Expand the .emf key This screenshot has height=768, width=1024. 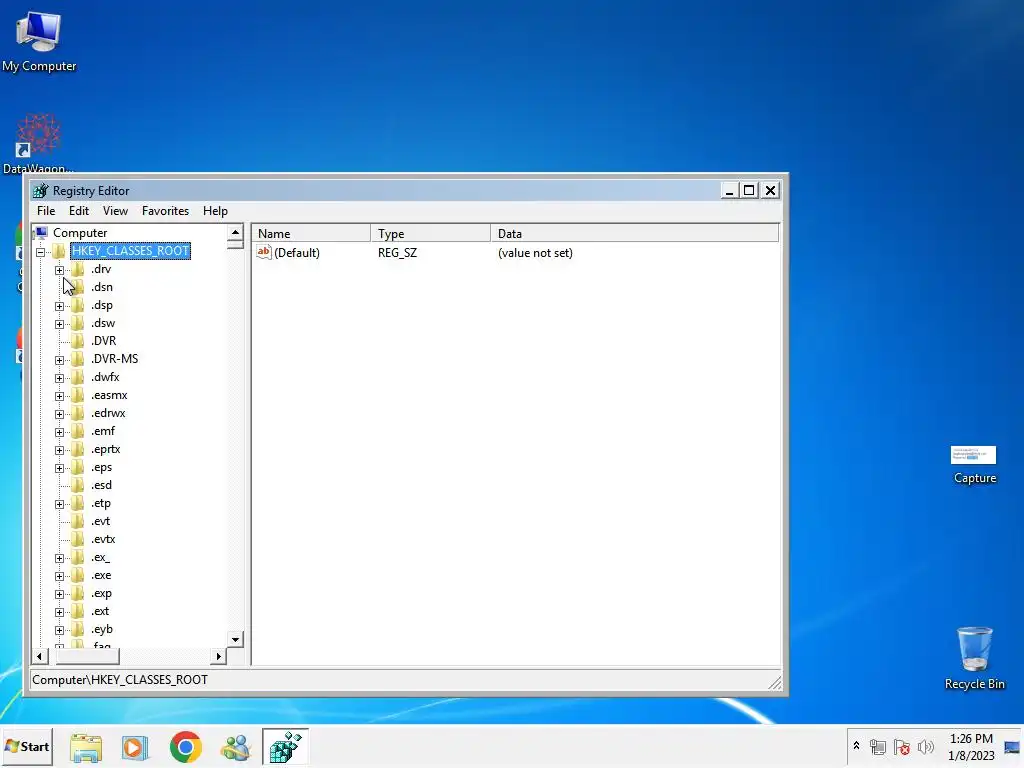coord(59,432)
